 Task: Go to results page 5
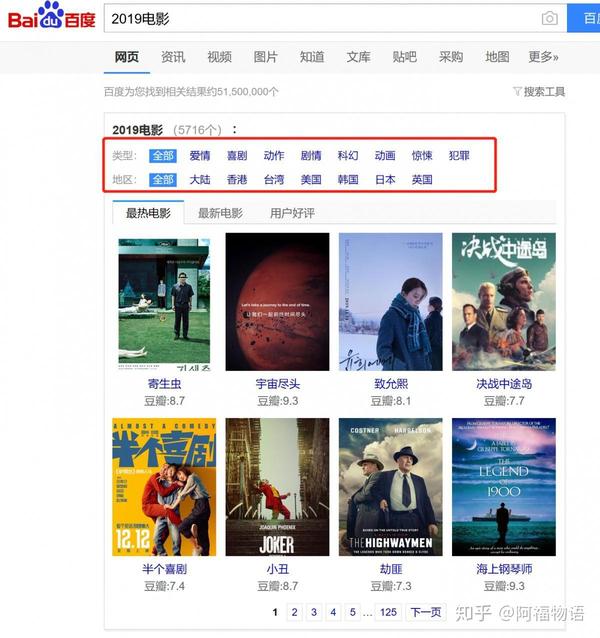point(353,612)
